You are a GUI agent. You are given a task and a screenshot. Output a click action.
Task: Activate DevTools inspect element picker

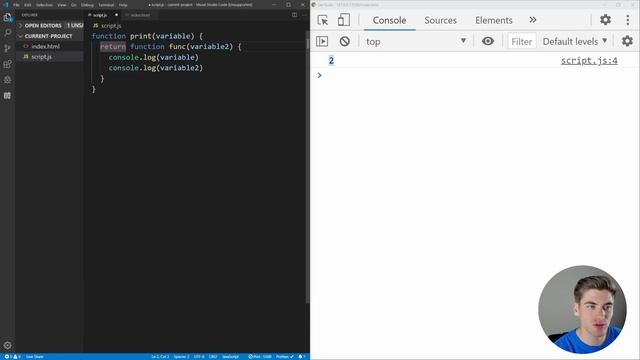322,20
